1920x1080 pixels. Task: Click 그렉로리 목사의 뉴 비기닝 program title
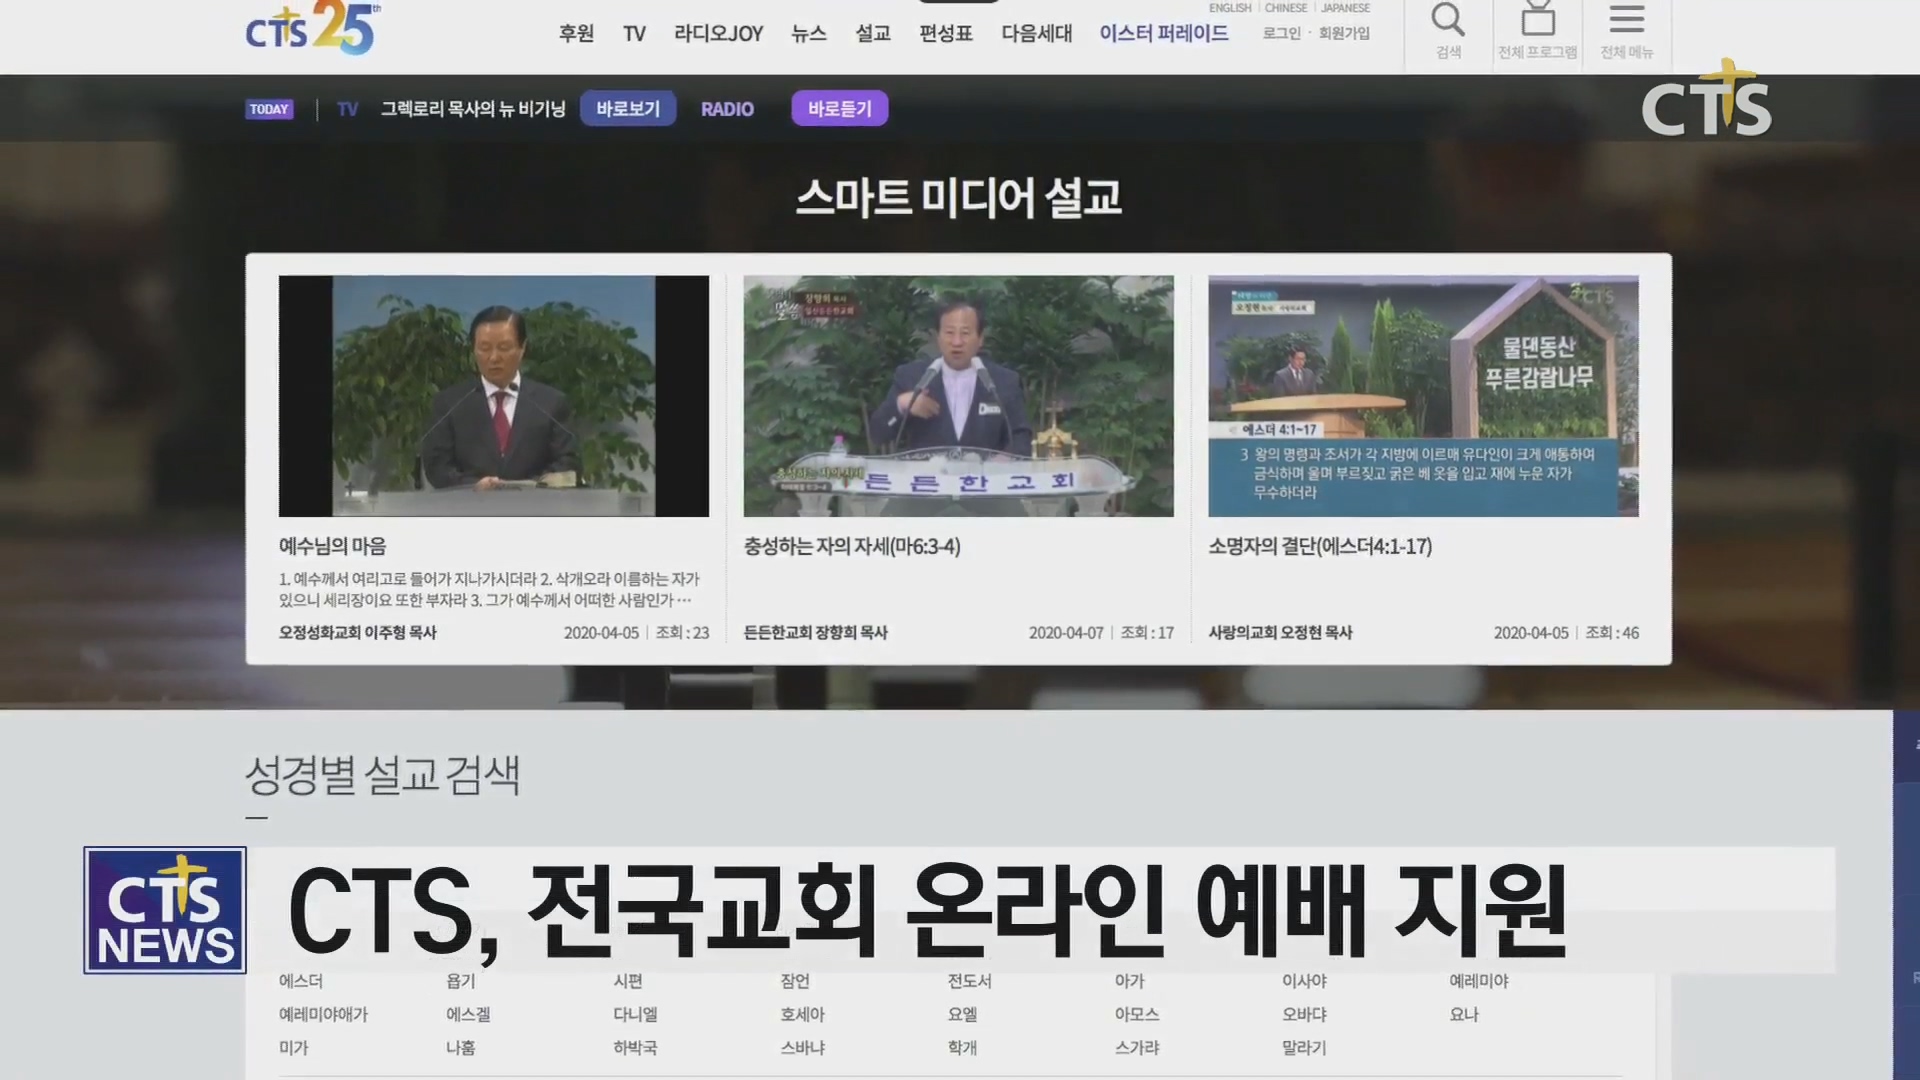tap(473, 109)
